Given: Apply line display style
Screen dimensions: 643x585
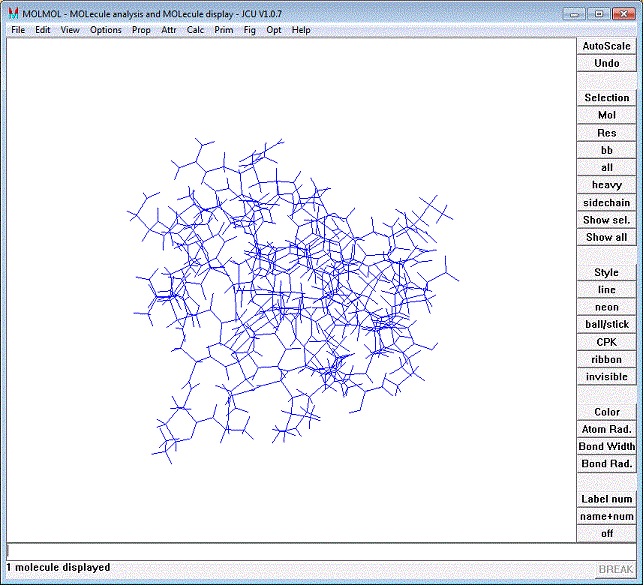Looking at the screenshot, I should [607, 289].
